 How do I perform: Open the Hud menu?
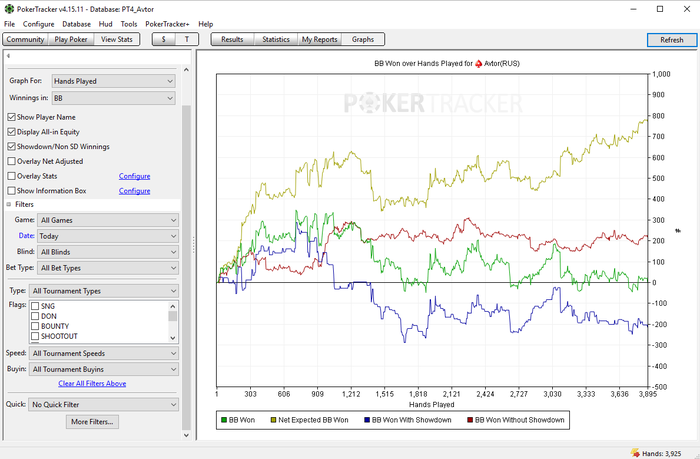(x=105, y=24)
